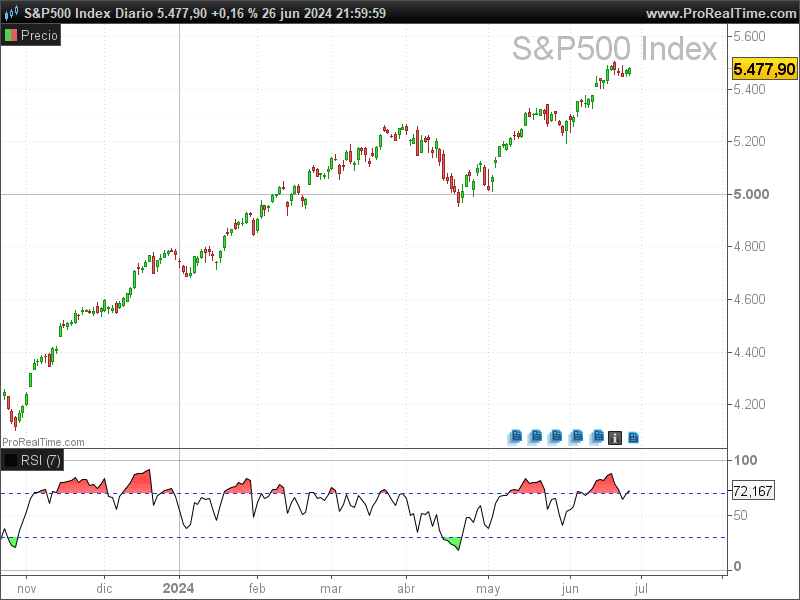
Task: Open the second stacked news document icon
Action: [x=535, y=437]
